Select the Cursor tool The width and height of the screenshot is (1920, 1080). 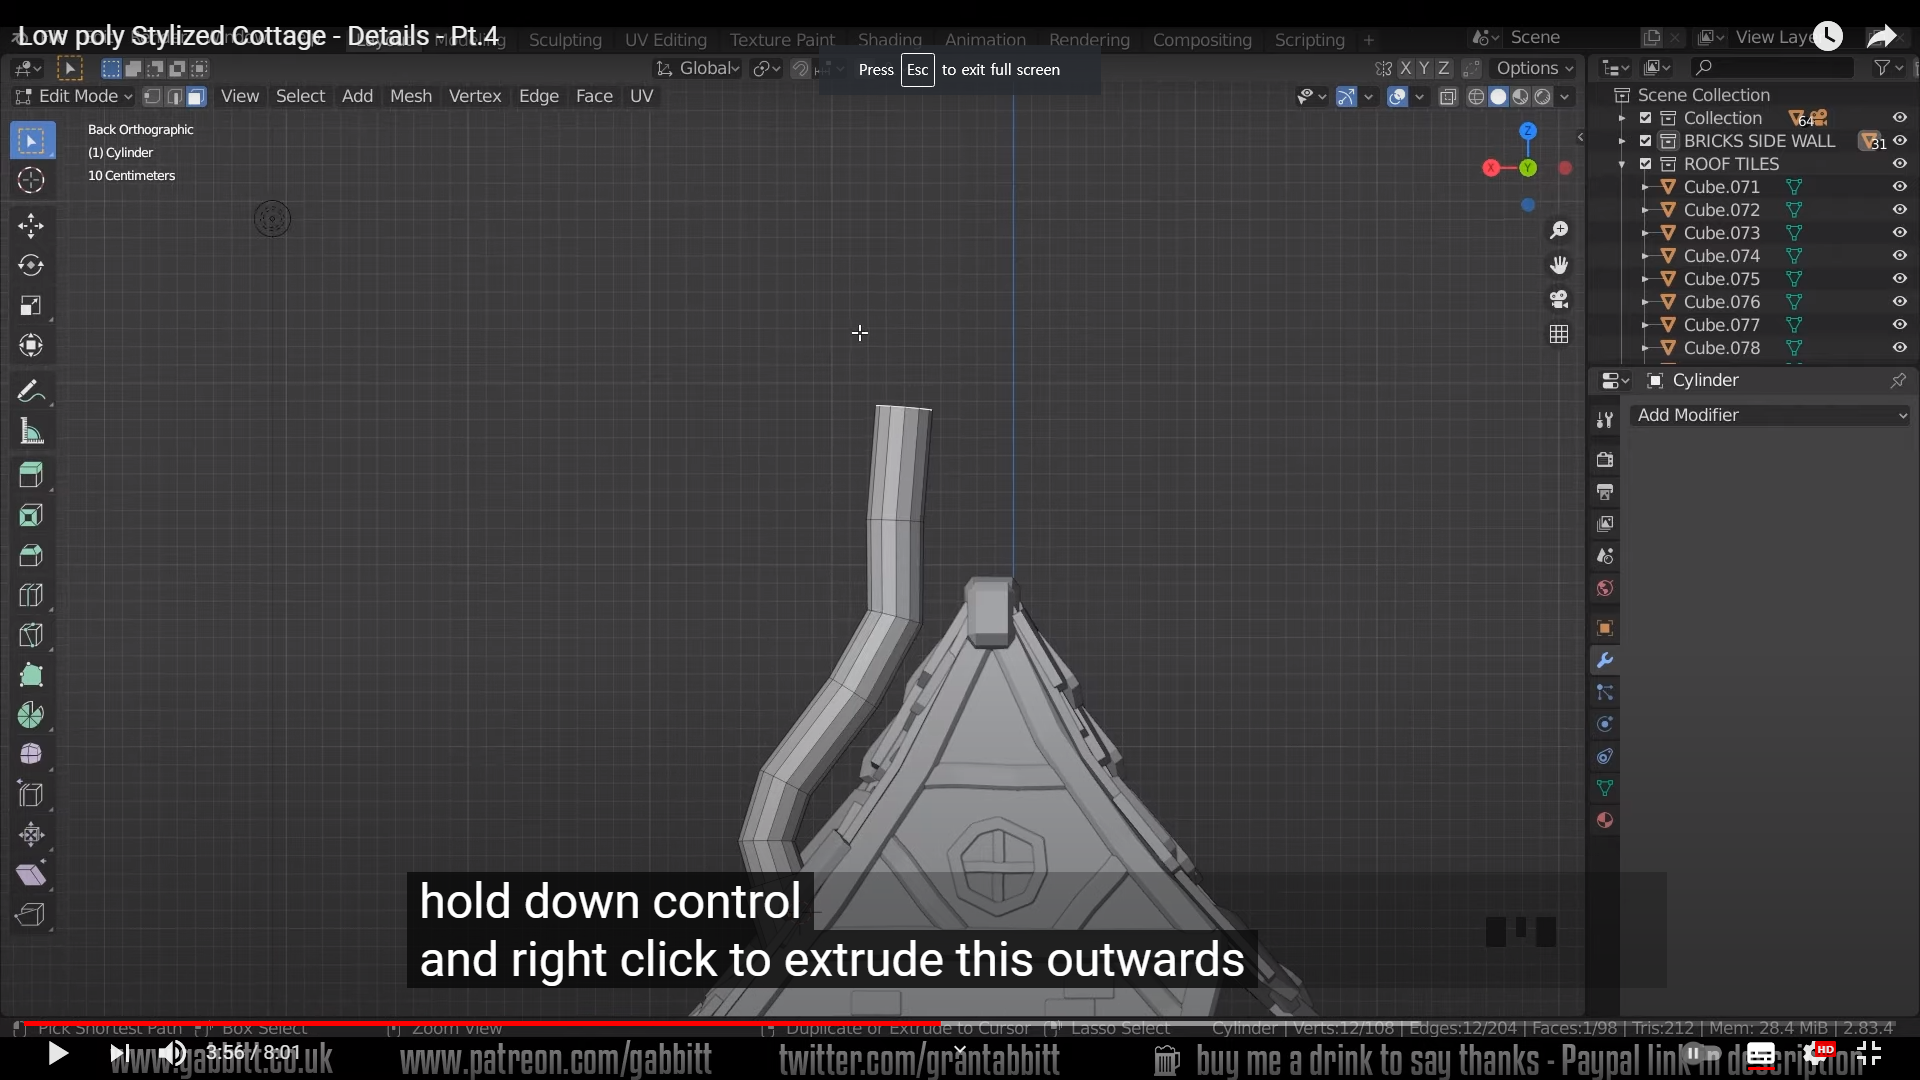coord(31,180)
